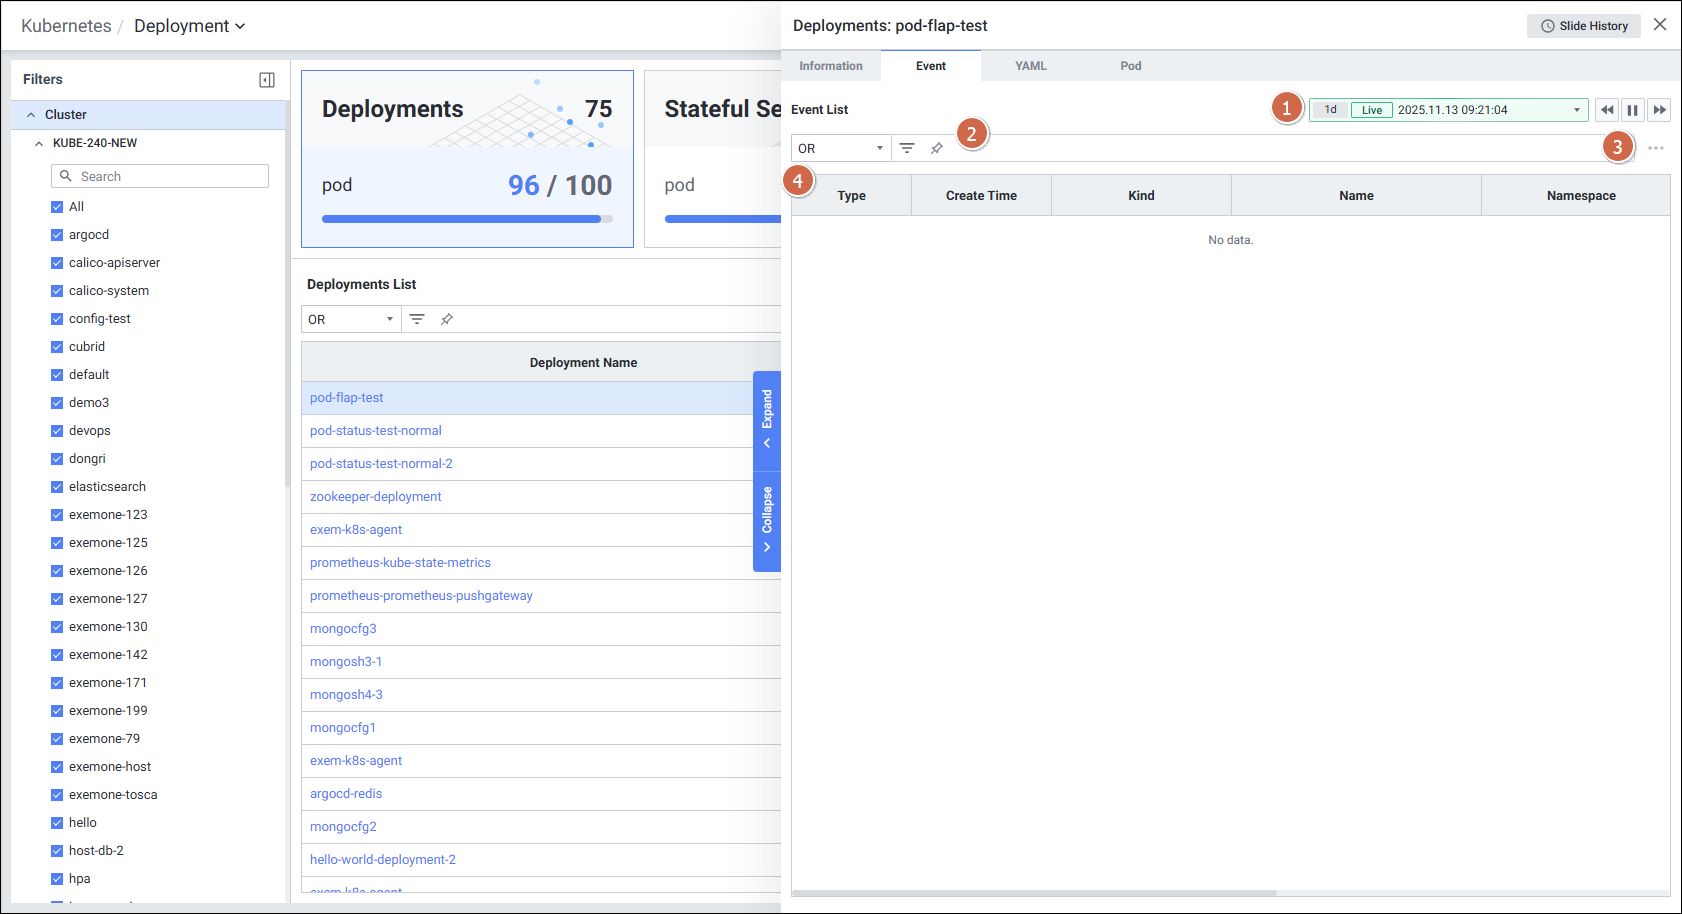
Task: Uncheck the argocd namespace checkbox
Action: 57,235
